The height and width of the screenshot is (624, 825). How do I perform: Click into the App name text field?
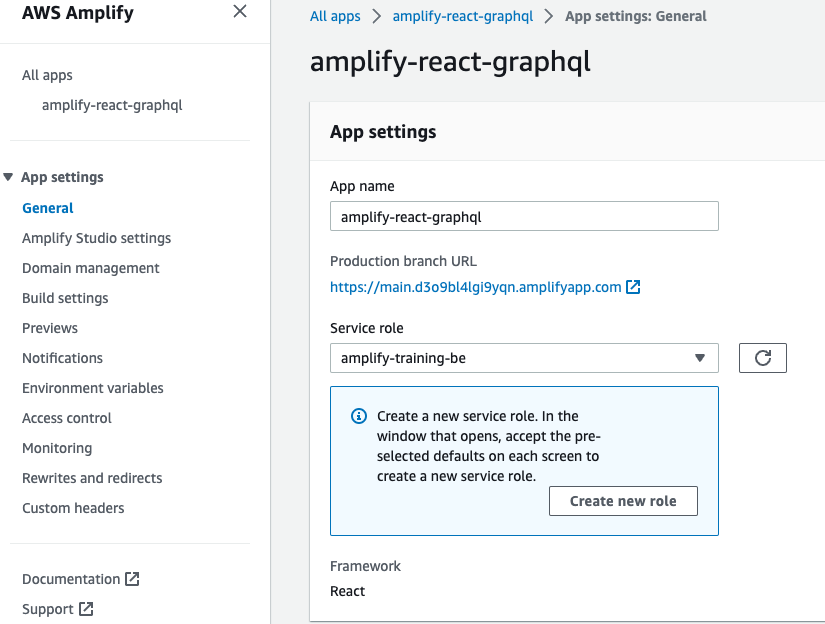pos(524,216)
